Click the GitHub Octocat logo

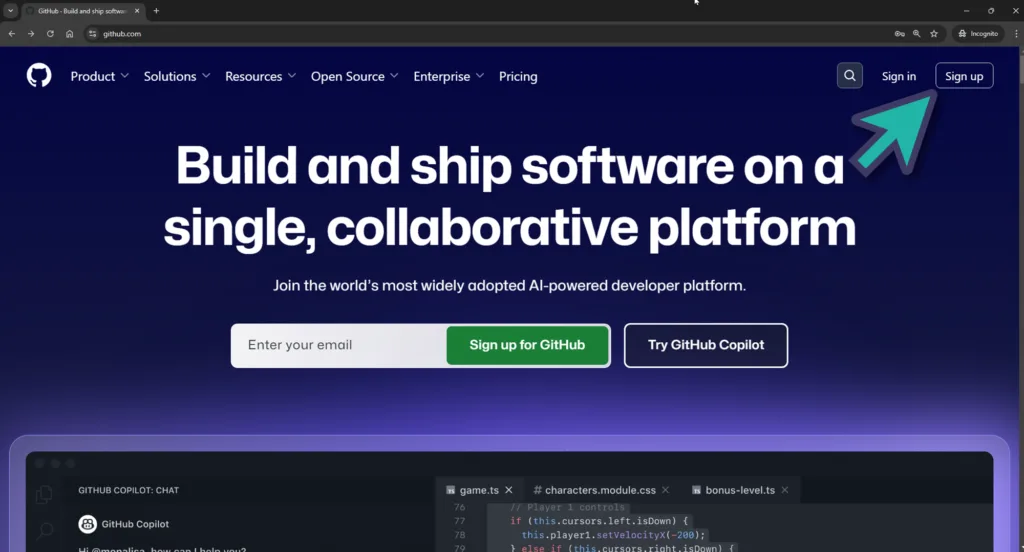click(x=39, y=76)
